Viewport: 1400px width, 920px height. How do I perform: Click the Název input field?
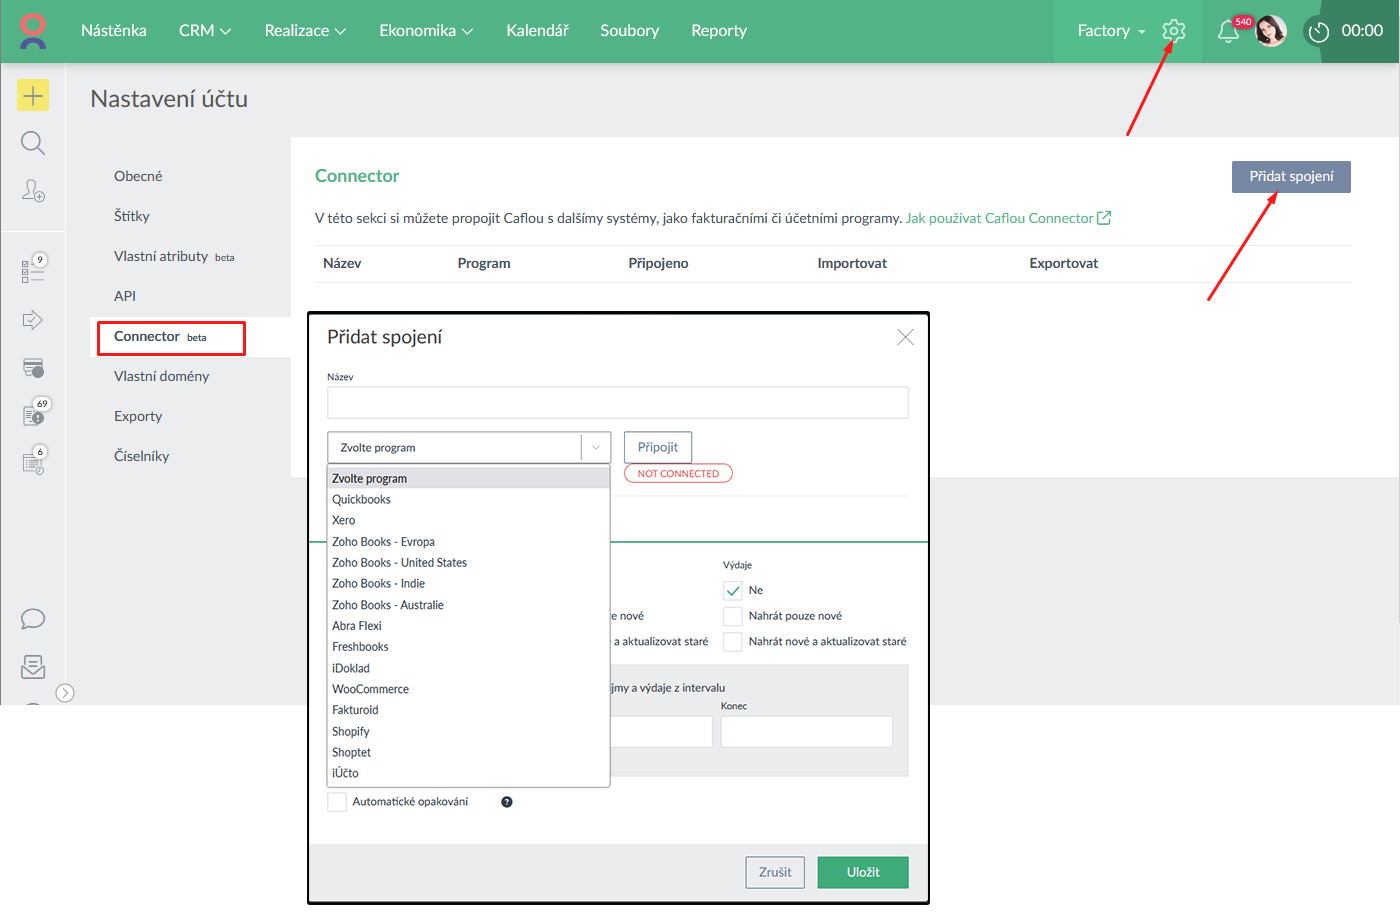[x=617, y=403]
